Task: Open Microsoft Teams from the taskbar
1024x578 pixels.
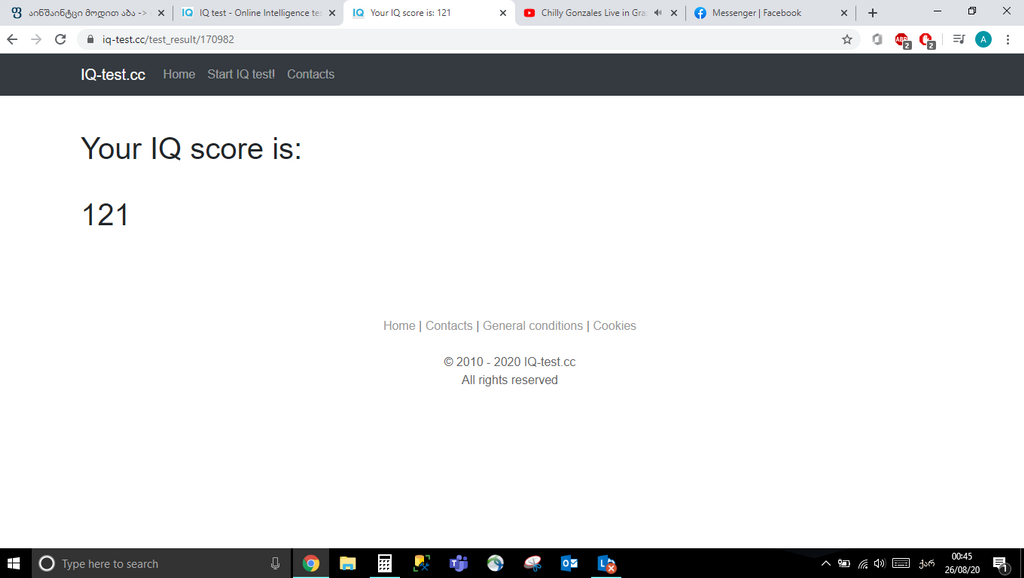Action: (x=458, y=563)
